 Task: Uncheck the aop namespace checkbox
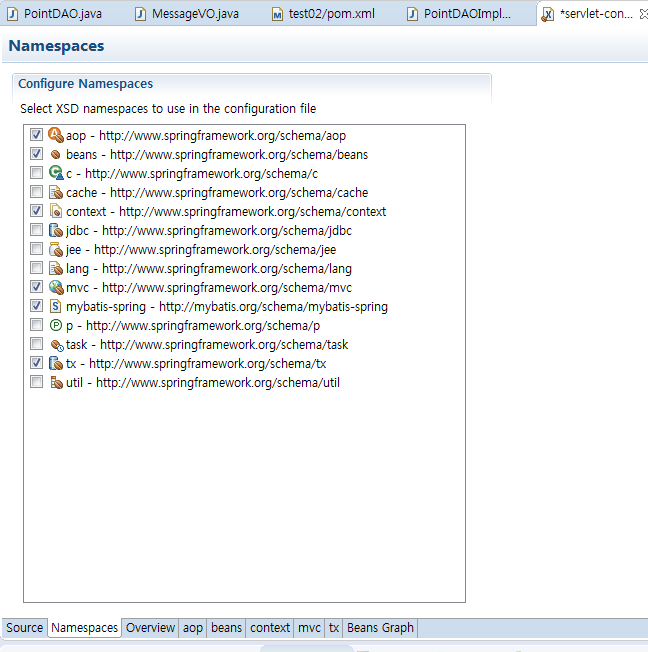(x=36, y=135)
